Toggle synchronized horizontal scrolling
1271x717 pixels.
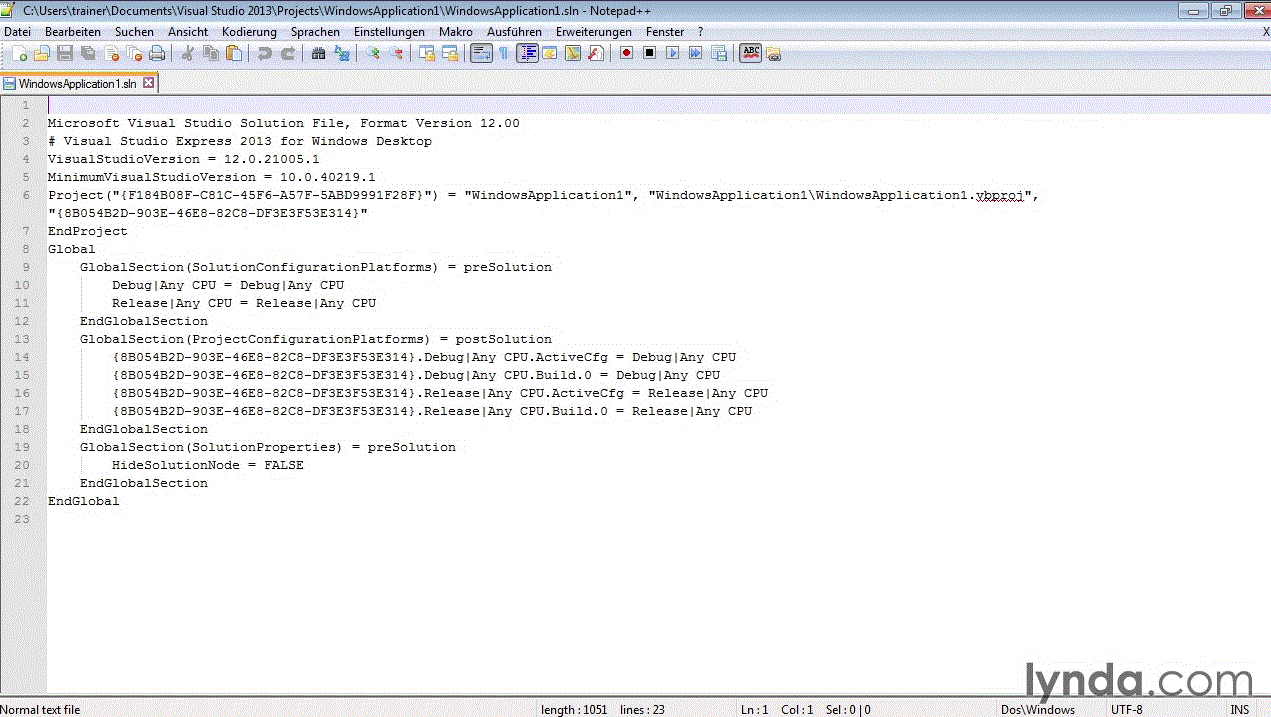pos(450,53)
